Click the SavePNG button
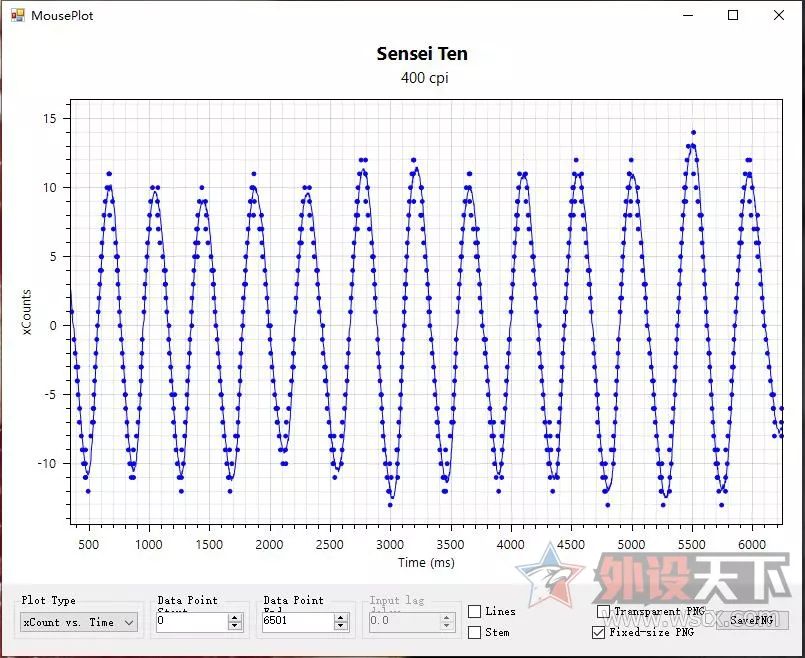 [752, 620]
